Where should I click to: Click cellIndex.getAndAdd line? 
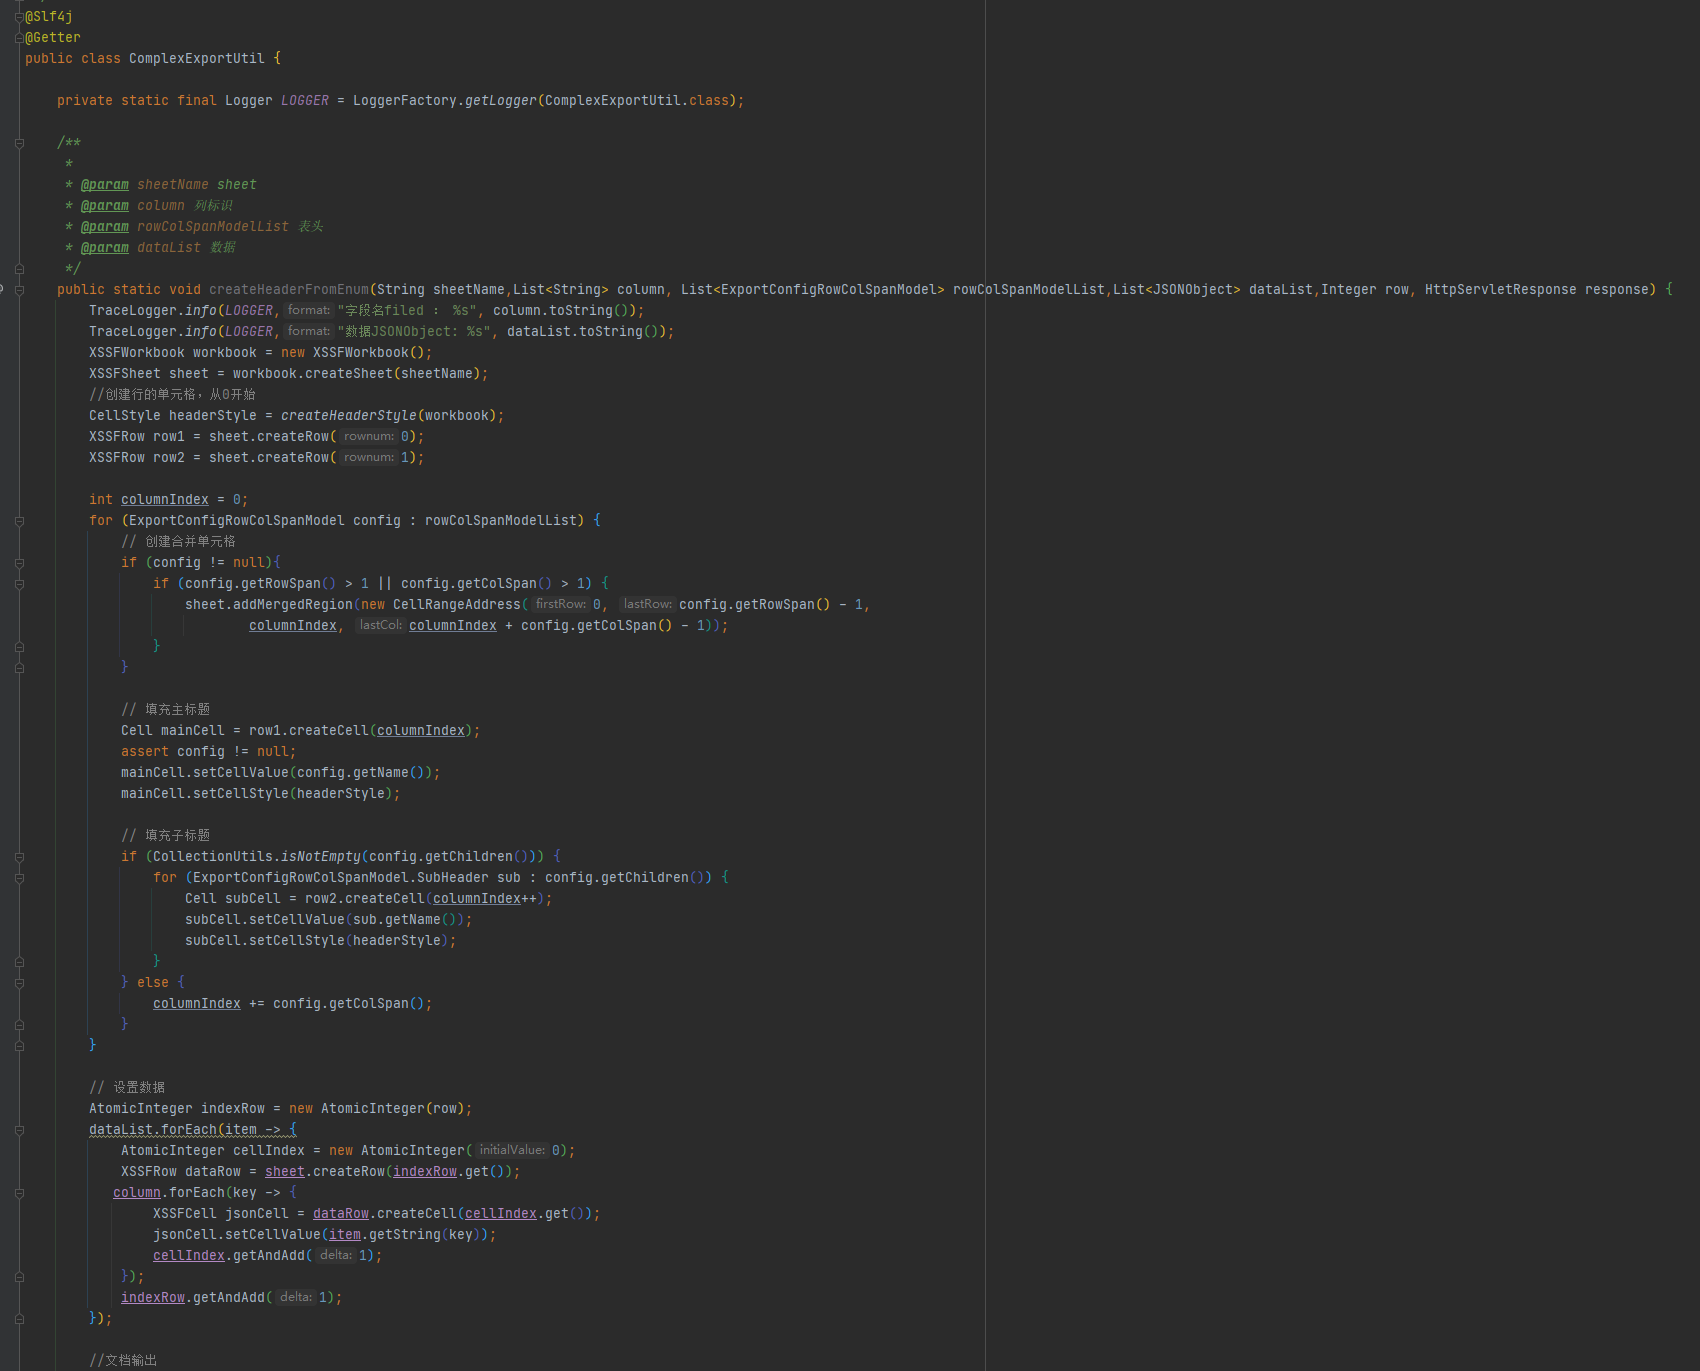pos(268,1256)
